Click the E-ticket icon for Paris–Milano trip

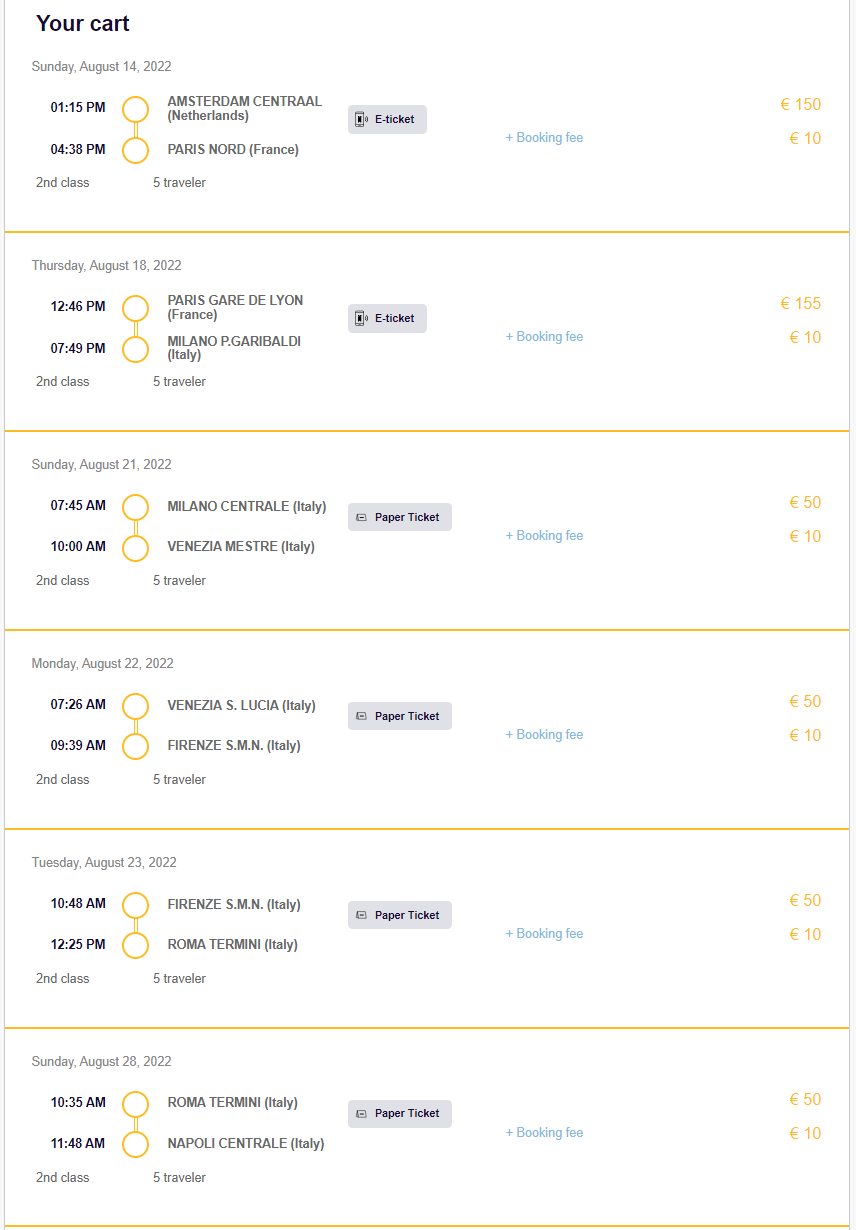point(361,319)
